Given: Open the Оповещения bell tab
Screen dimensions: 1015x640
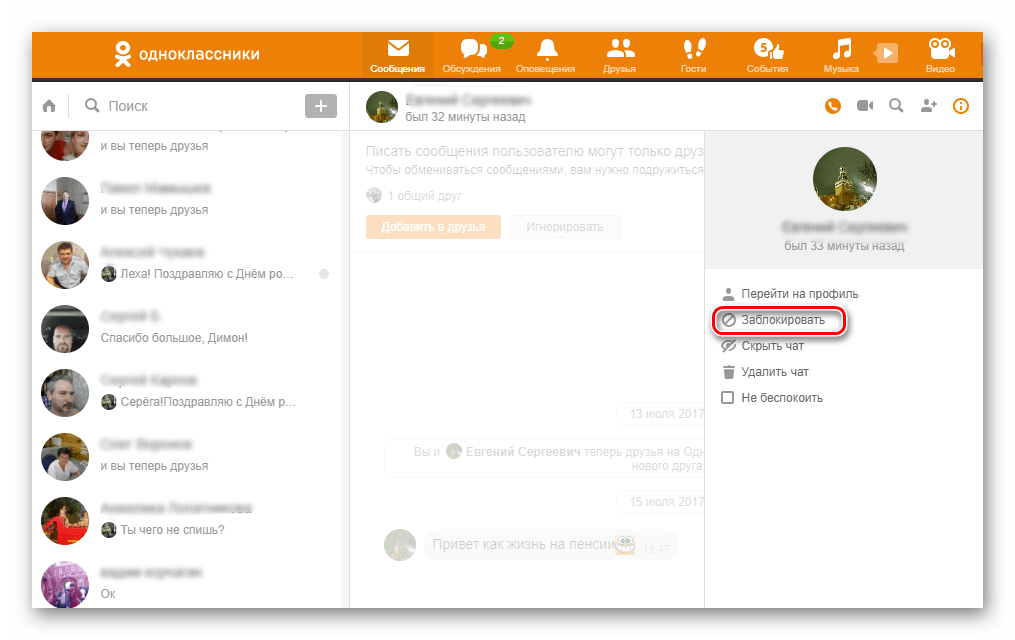Looking at the screenshot, I should pyautogui.click(x=546, y=56).
